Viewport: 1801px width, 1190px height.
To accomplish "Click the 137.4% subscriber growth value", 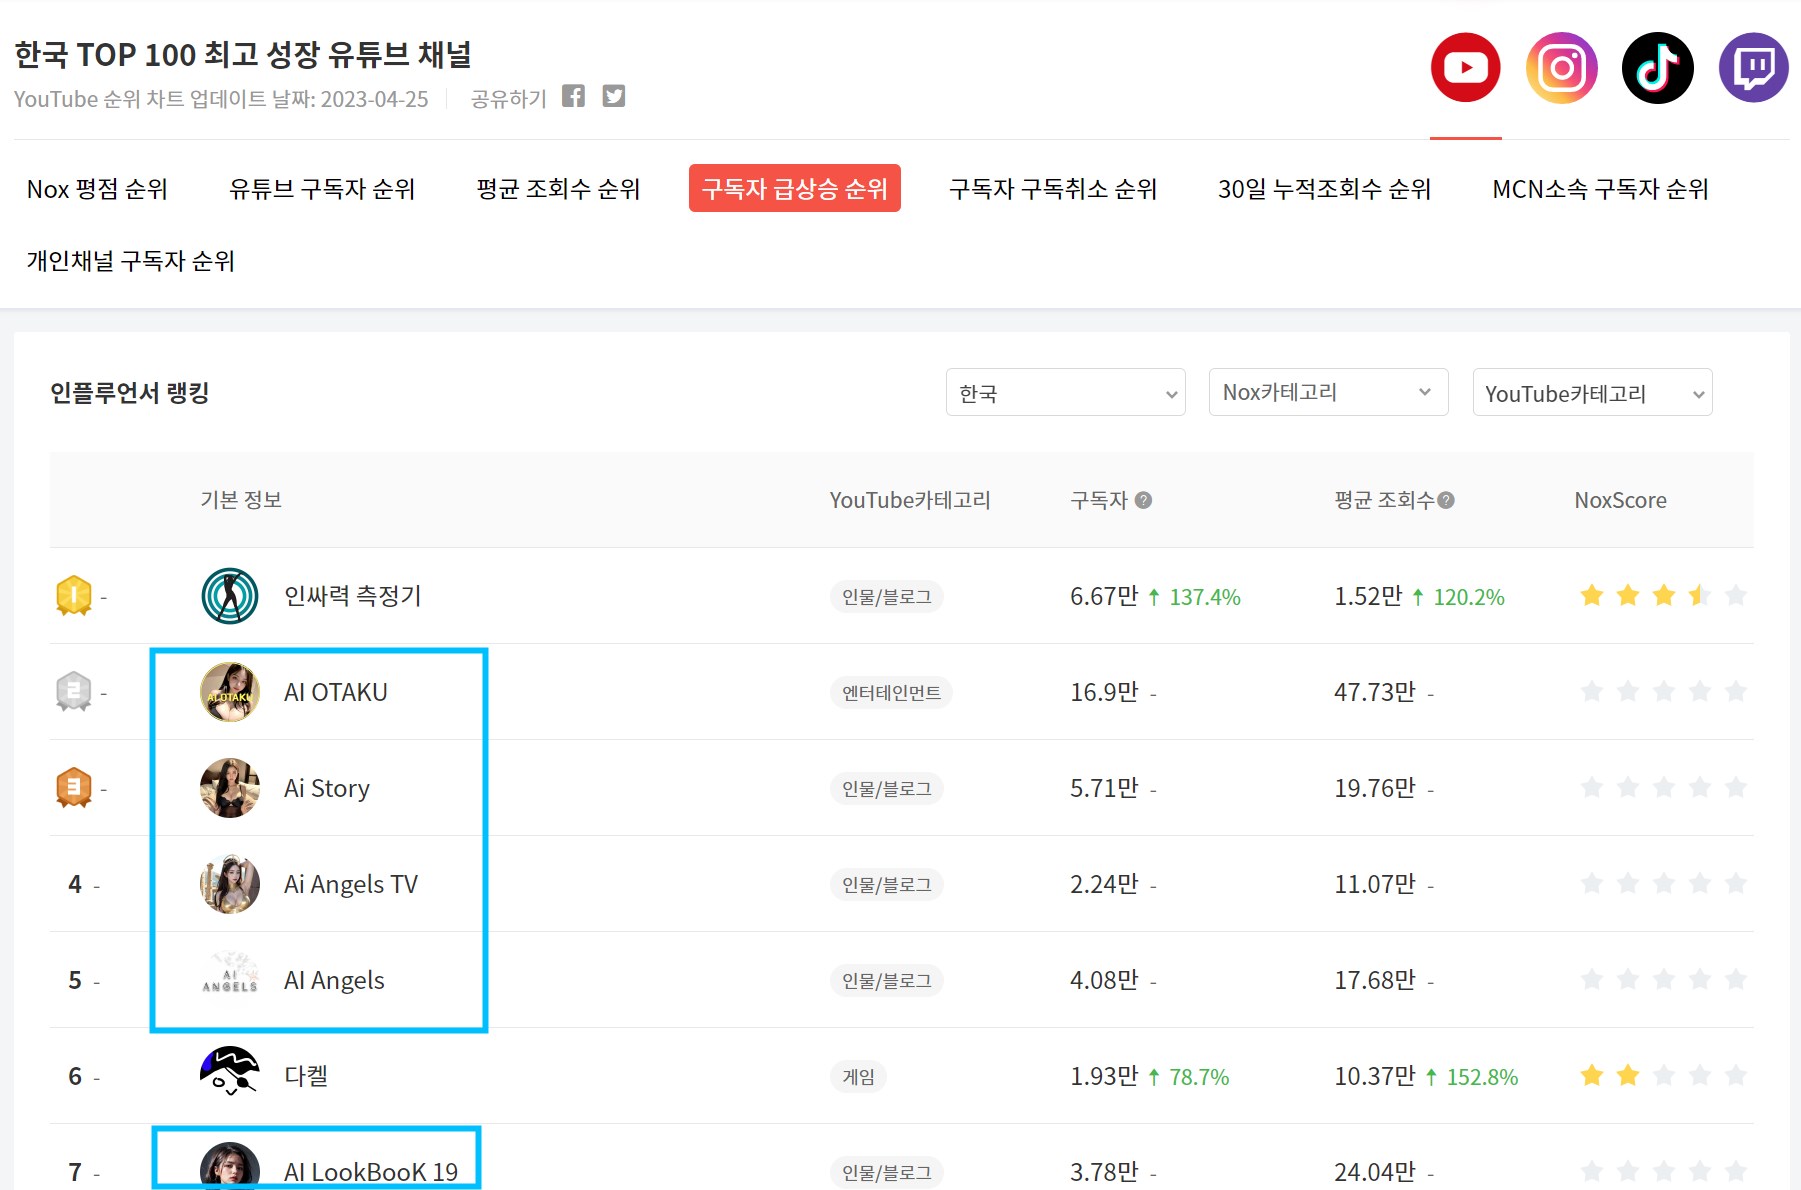I will (x=1205, y=597).
